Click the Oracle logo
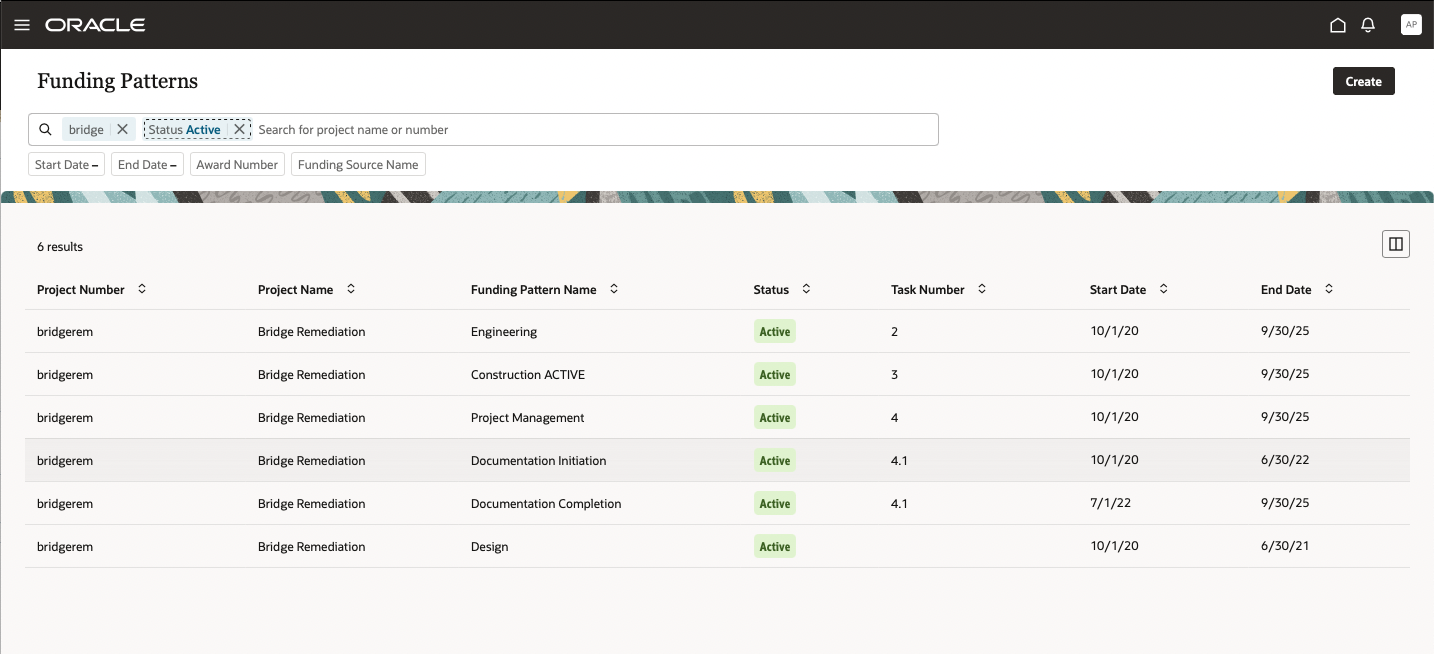Screen dimensions: 1434x654 point(95,25)
